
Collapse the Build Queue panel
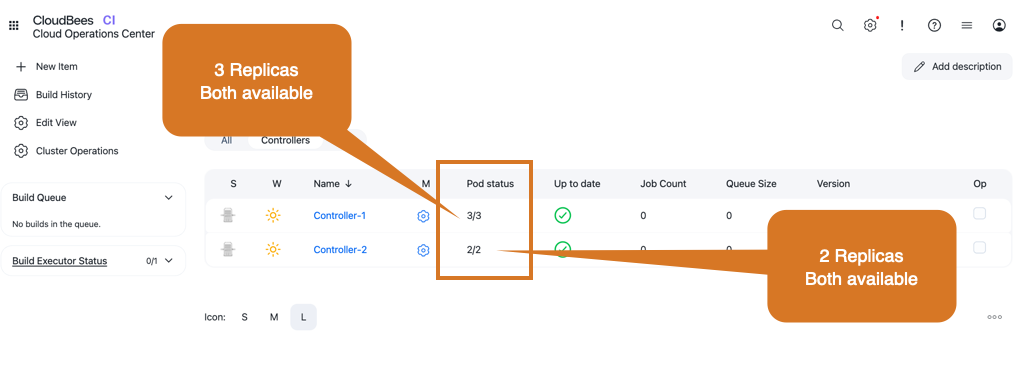pos(168,198)
